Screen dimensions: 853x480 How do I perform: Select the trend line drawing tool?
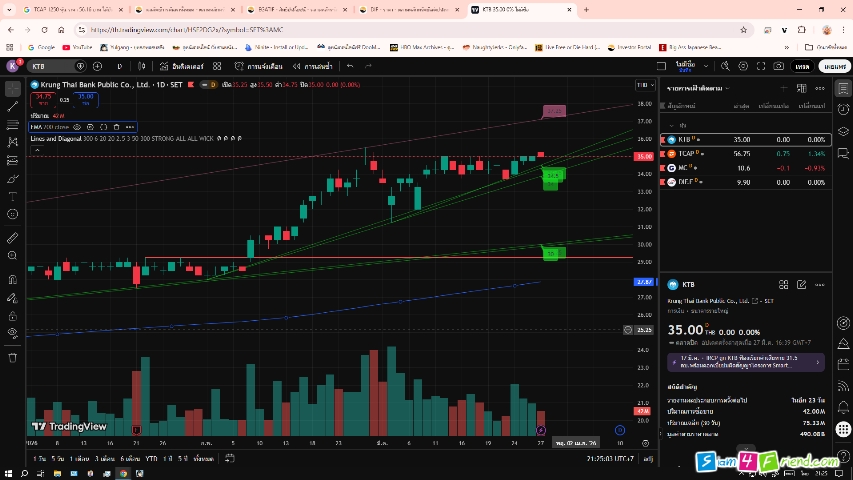(12, 106)
